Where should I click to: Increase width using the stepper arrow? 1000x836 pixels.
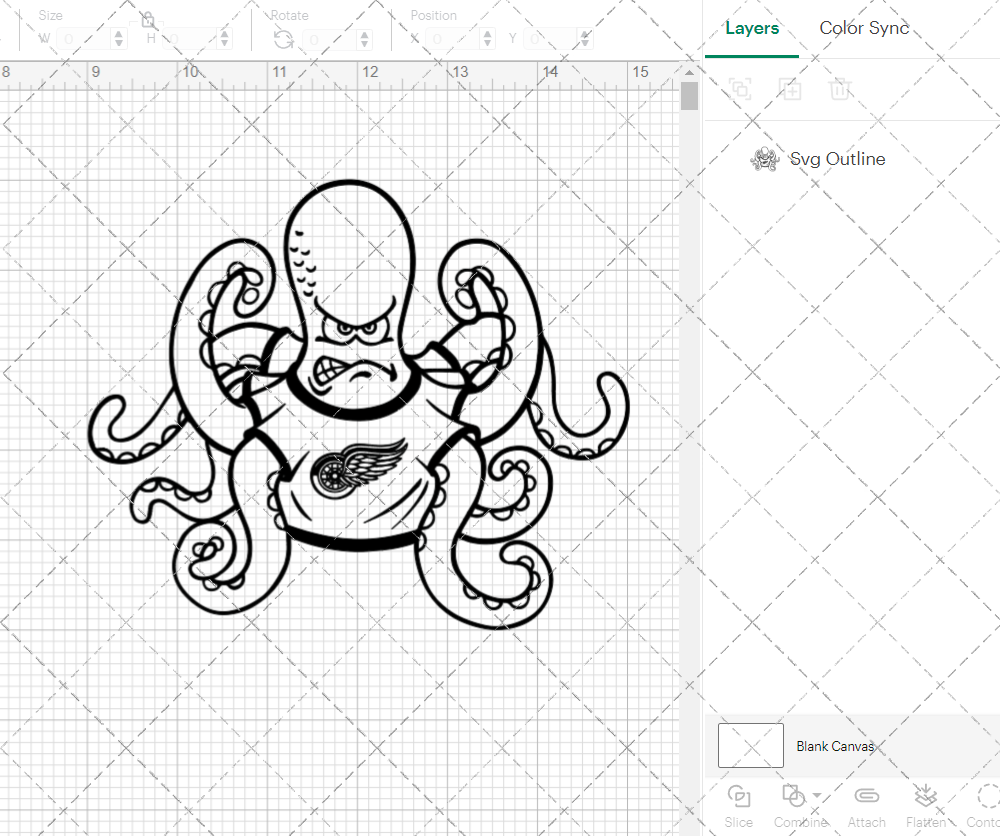[119, 32]
